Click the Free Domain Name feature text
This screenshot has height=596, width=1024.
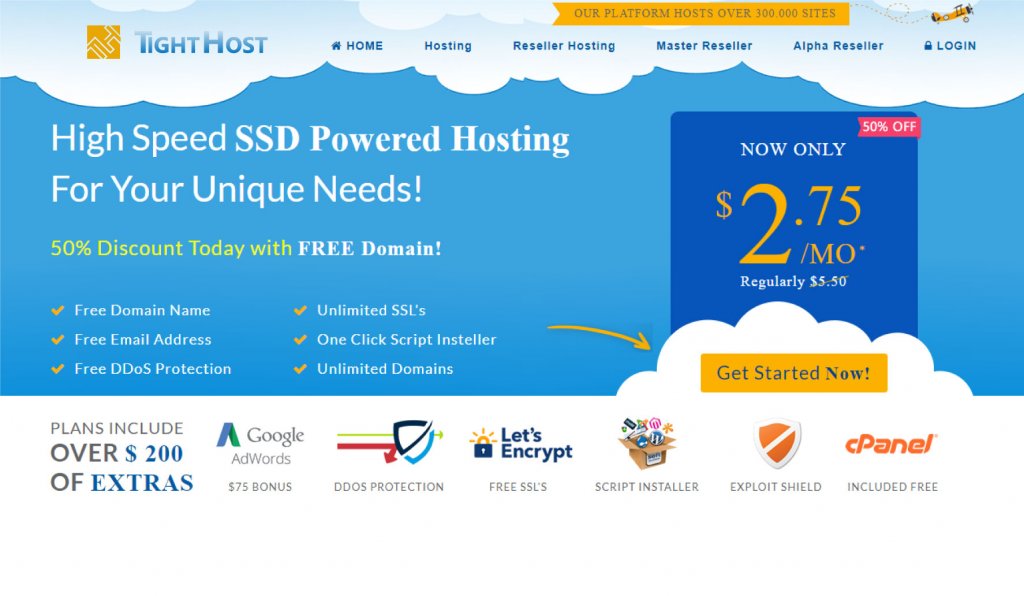point(142,310)
